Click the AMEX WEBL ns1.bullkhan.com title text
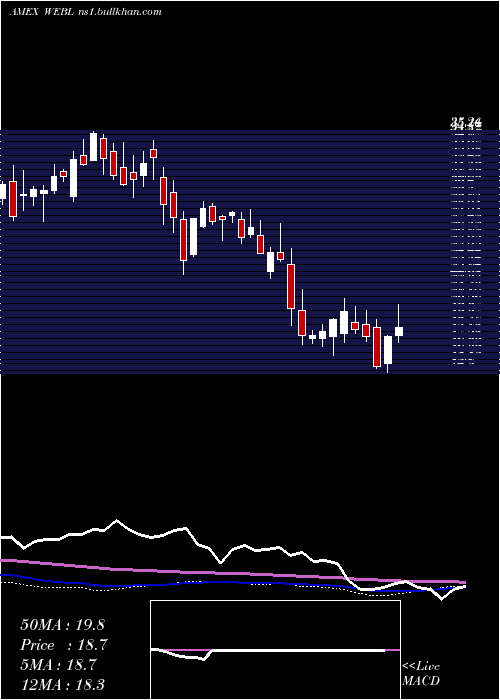The width and height of the screenshot is (500, 700). pyautogui.click(x=86, y=12)
